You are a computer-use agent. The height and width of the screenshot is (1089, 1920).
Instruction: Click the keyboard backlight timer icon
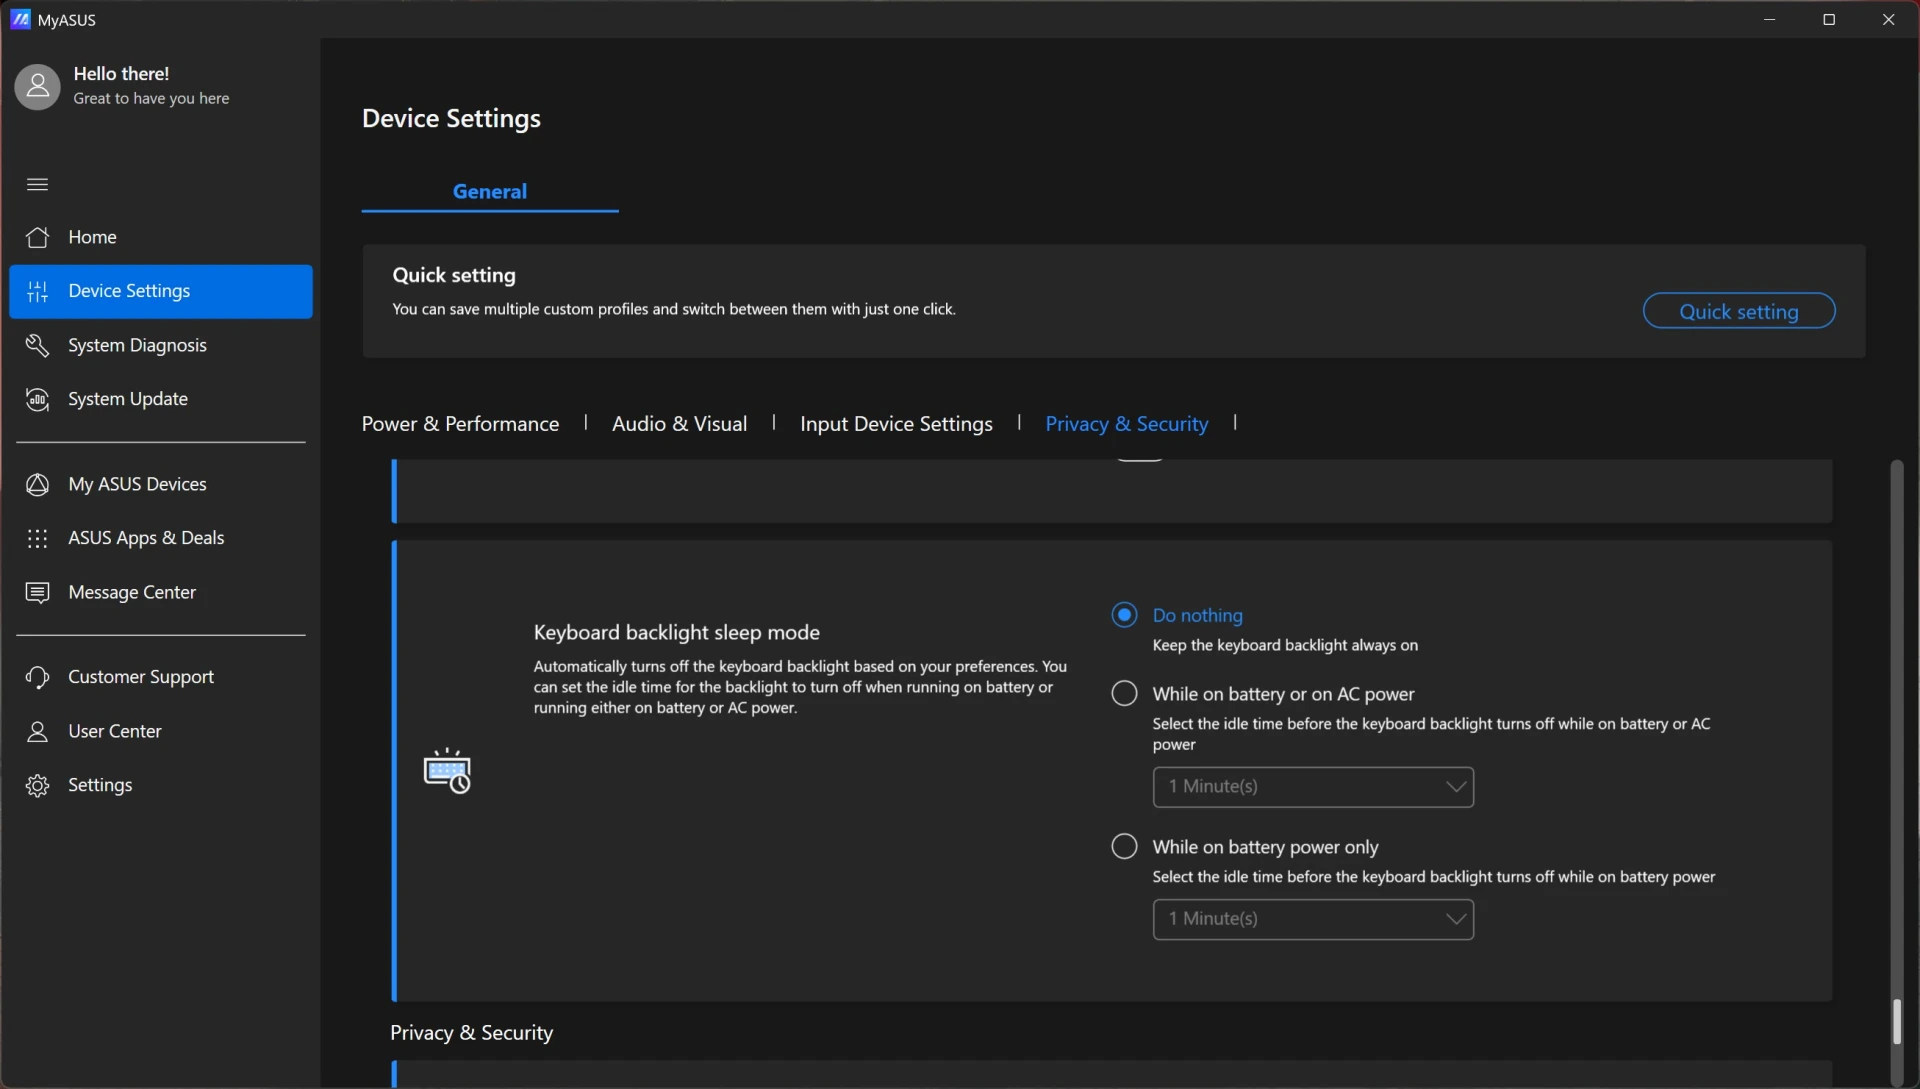pyautogui.click(x=447, y=770)
